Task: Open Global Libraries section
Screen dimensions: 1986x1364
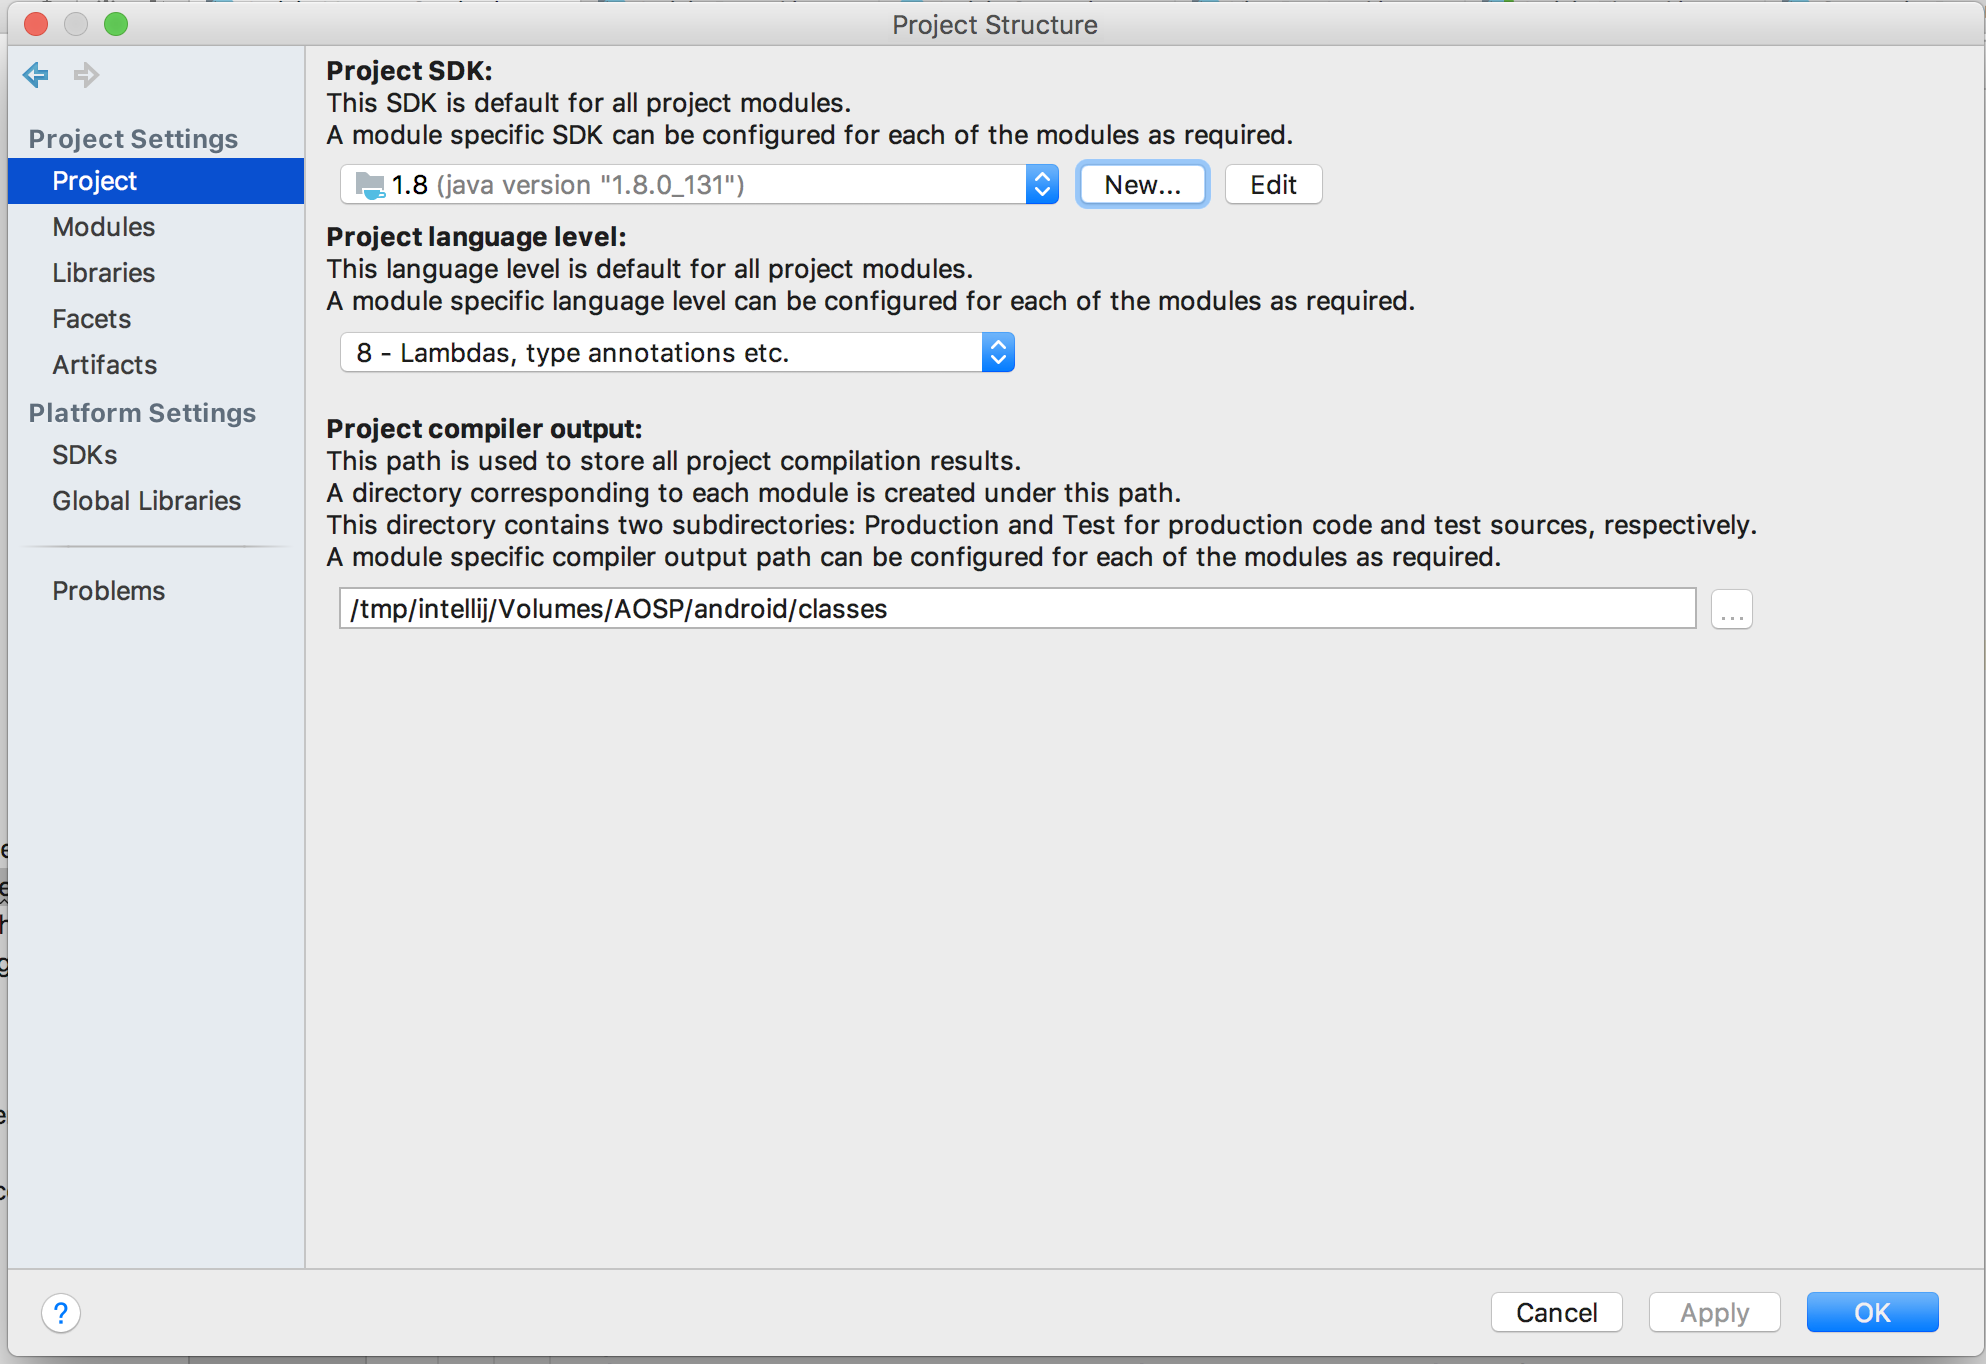Action: coord(156,501)
